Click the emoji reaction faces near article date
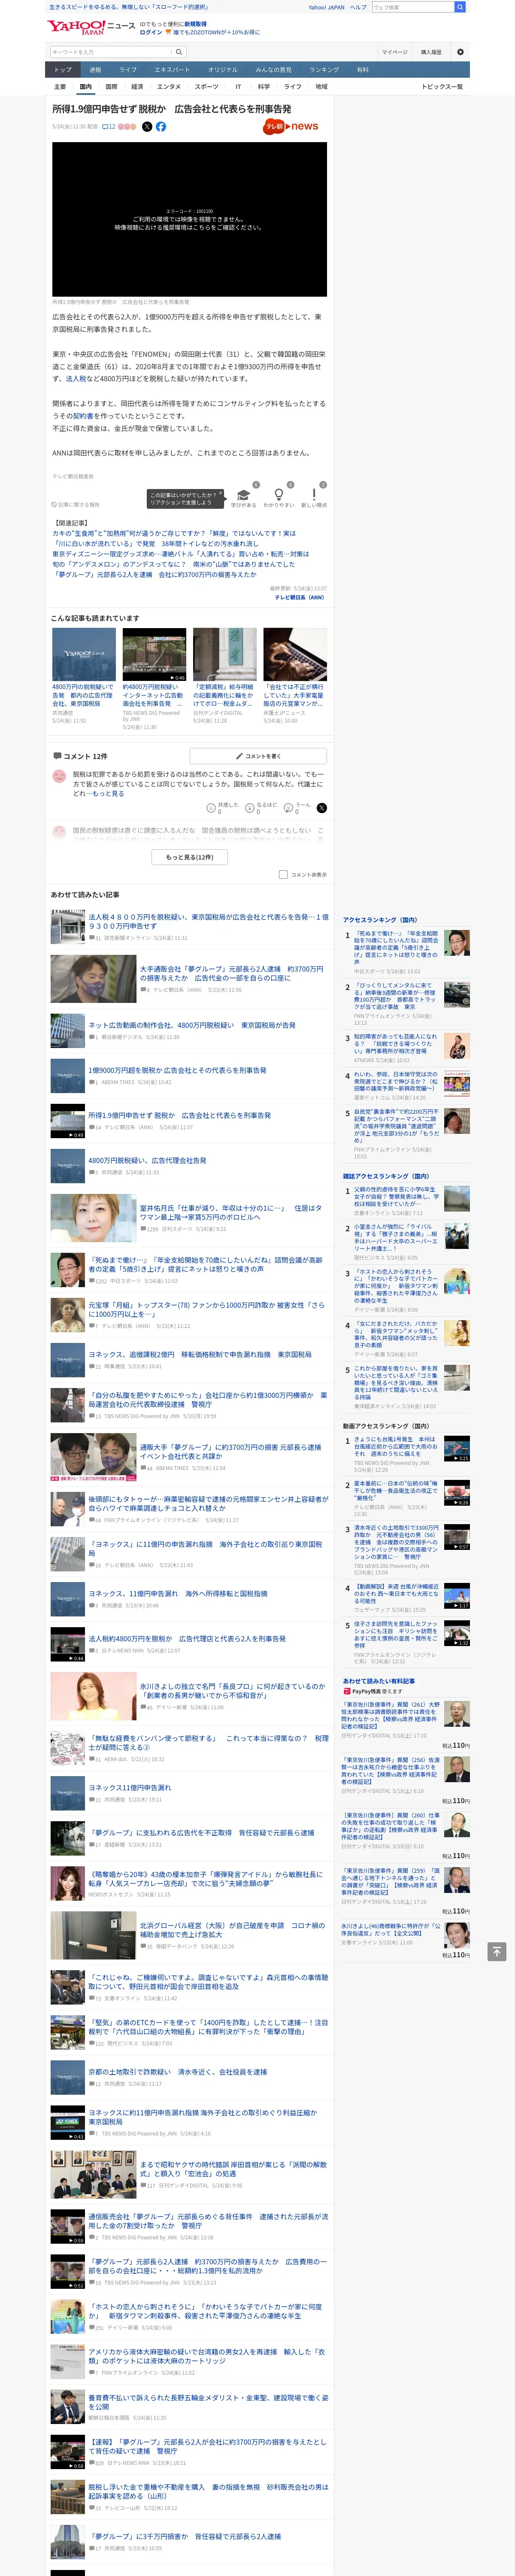The height and width of the screenshot is (2576, 515). (x=128, y=127)
